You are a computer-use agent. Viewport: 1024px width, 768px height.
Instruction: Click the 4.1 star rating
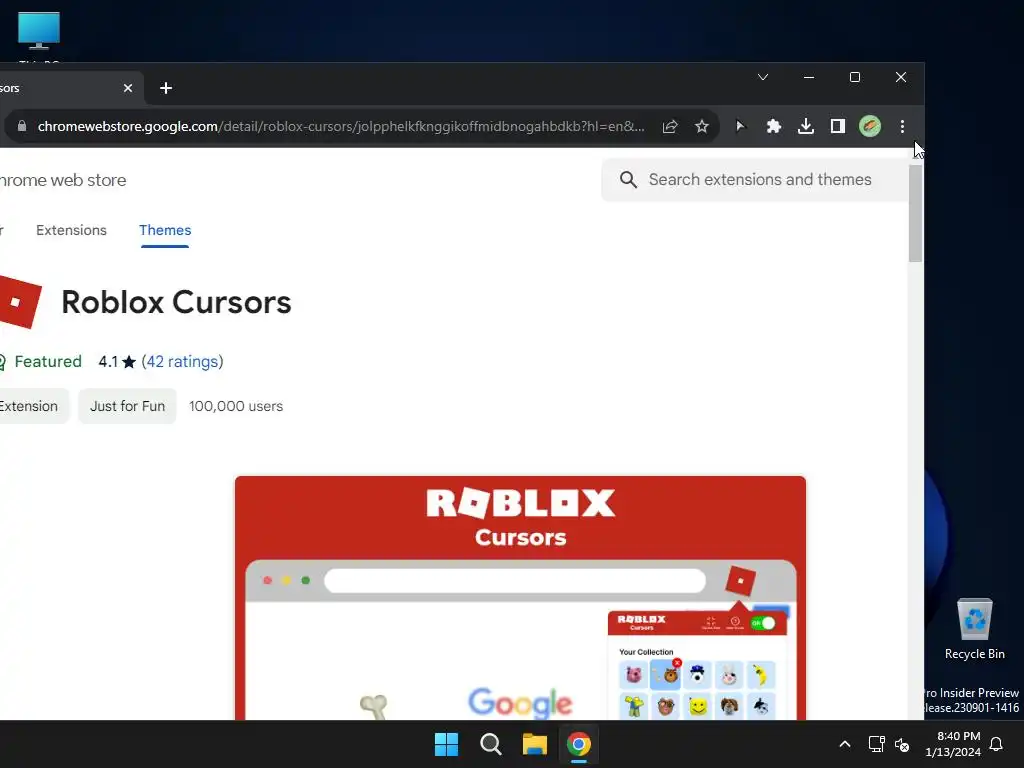click(x=117, y=361)
